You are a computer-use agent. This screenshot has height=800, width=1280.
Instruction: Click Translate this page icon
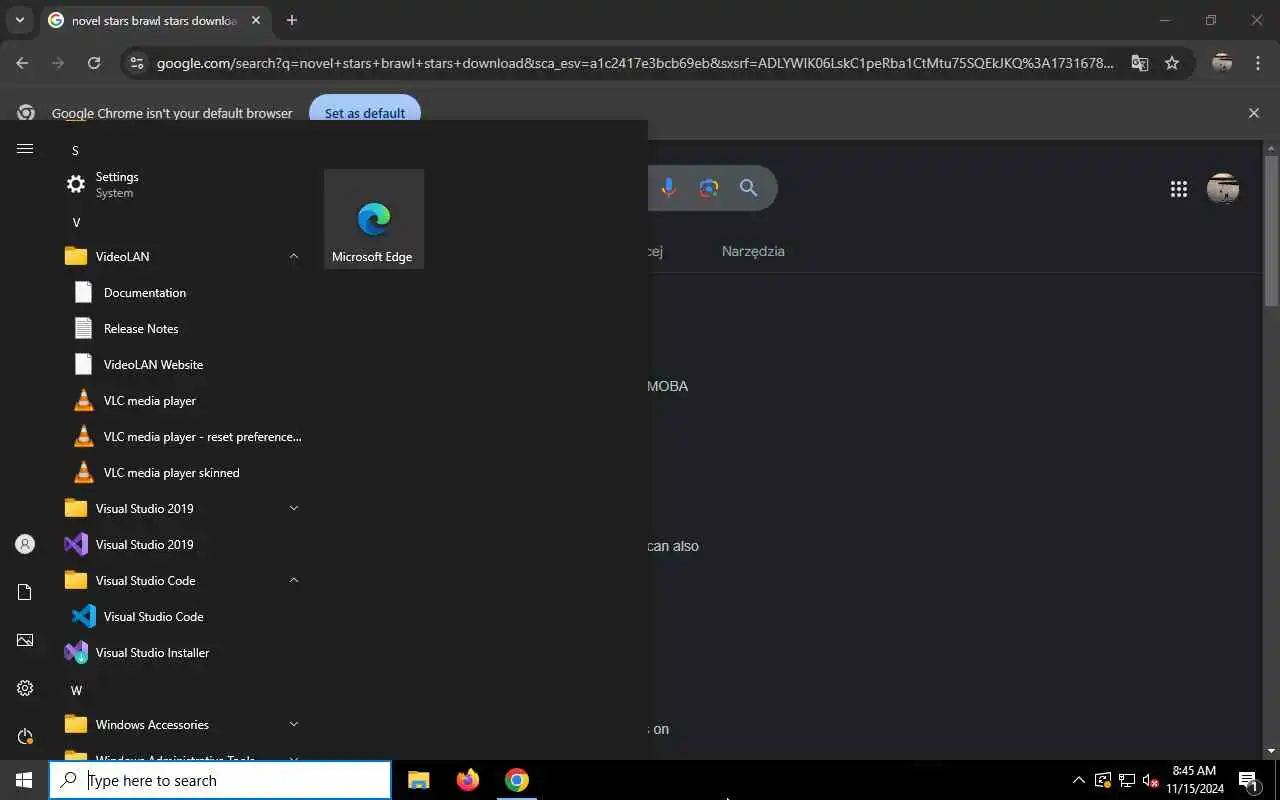1139,63
